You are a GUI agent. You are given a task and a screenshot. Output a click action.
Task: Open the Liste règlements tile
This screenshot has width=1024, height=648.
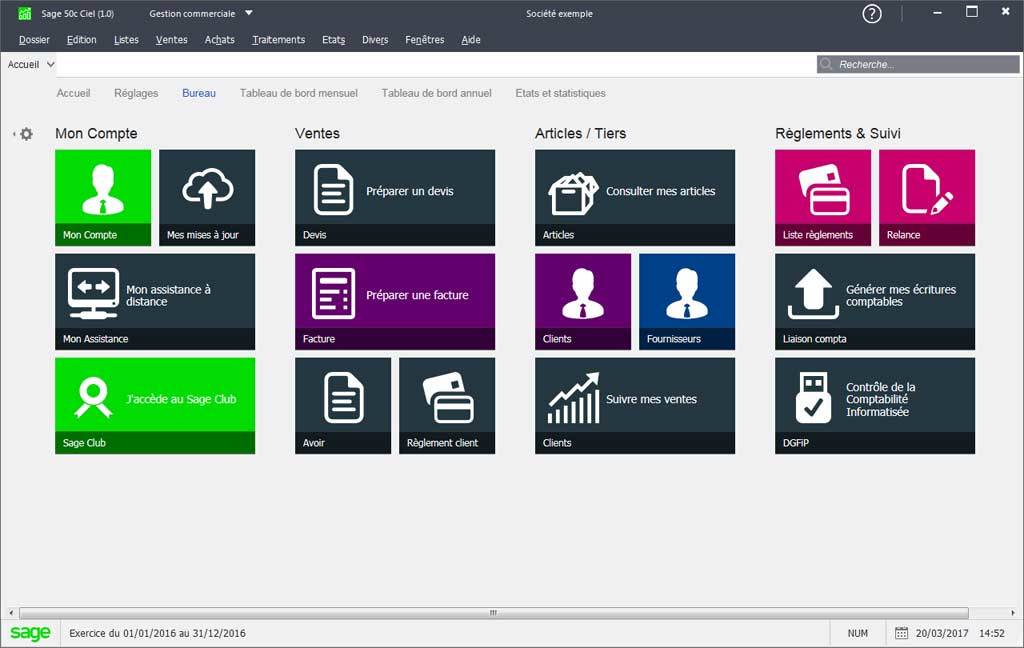click(823, 197)
